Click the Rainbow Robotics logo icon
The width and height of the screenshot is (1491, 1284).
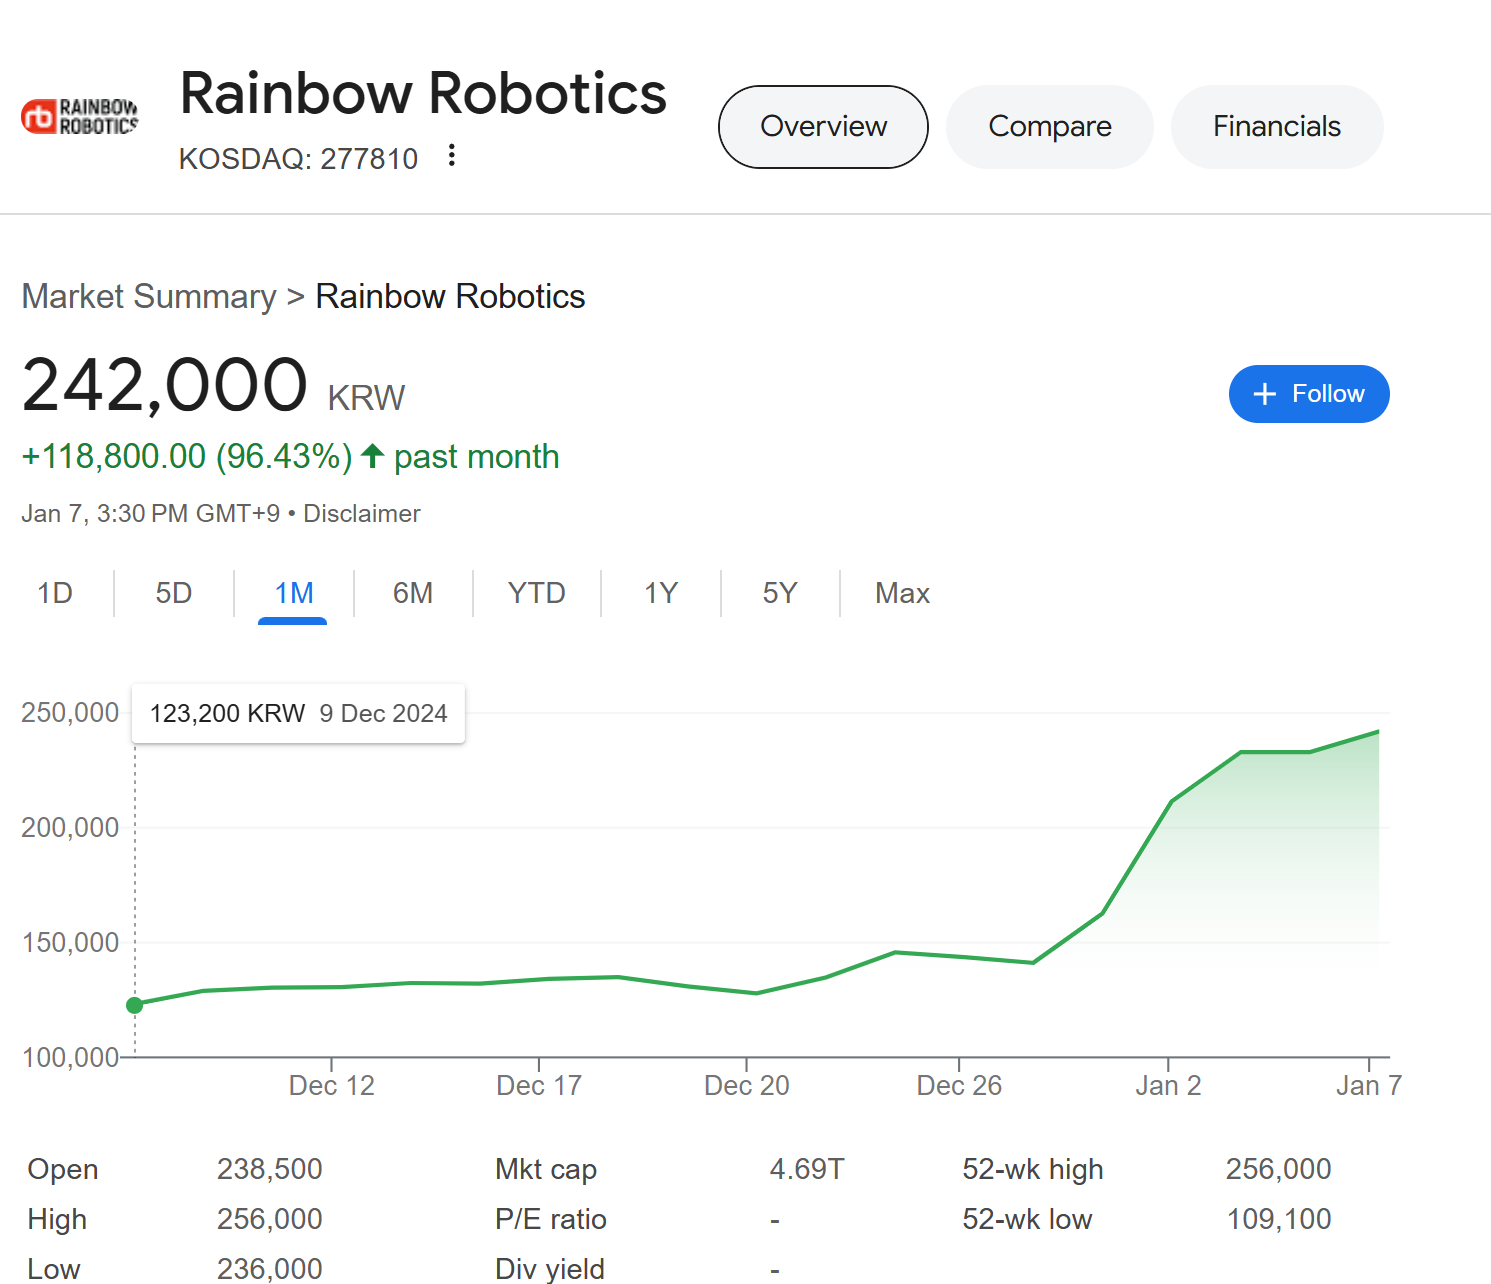tap(79, 117)
